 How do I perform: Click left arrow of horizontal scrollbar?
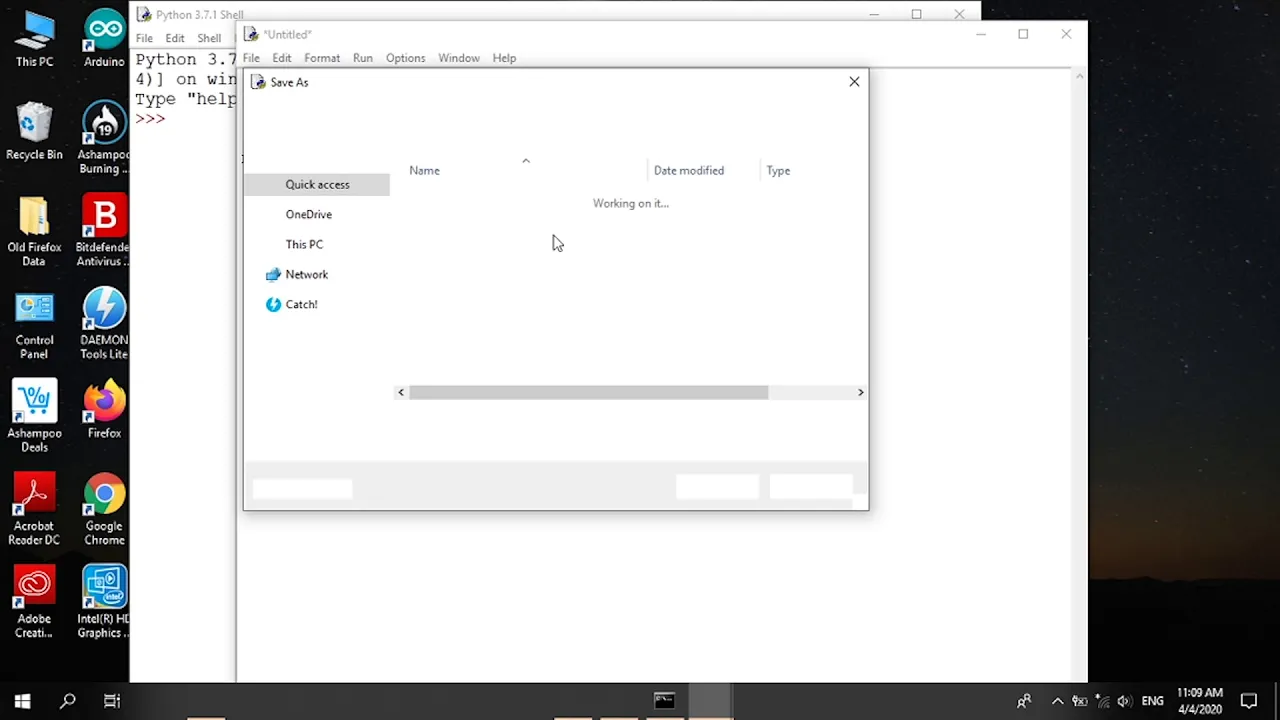401,392
